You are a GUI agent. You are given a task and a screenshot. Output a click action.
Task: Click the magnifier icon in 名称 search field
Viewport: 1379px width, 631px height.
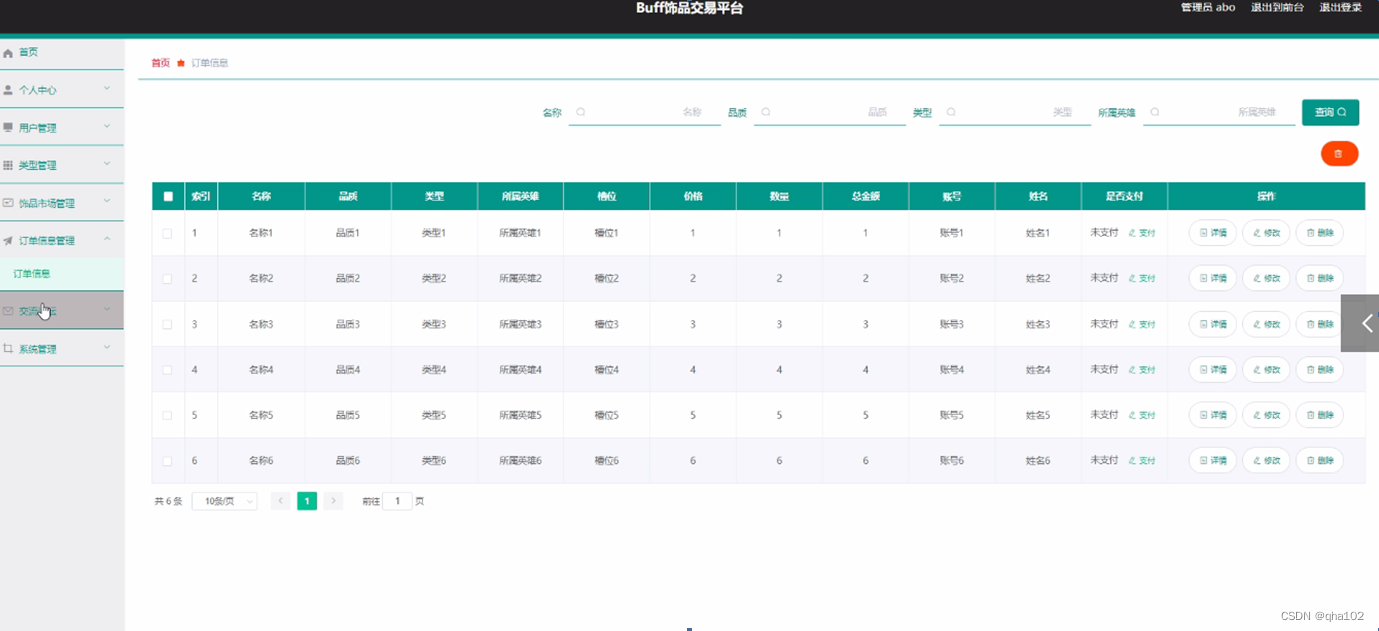pyautogui.click(x=581, y=112)
